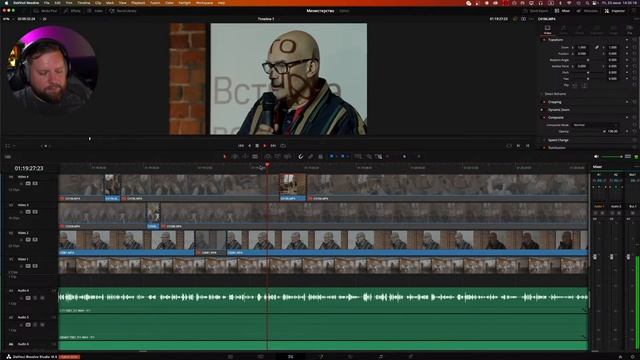This screenshot has width=640, height=360.
Task: Expand the Smart Reframe section
Action: (555, 94)
